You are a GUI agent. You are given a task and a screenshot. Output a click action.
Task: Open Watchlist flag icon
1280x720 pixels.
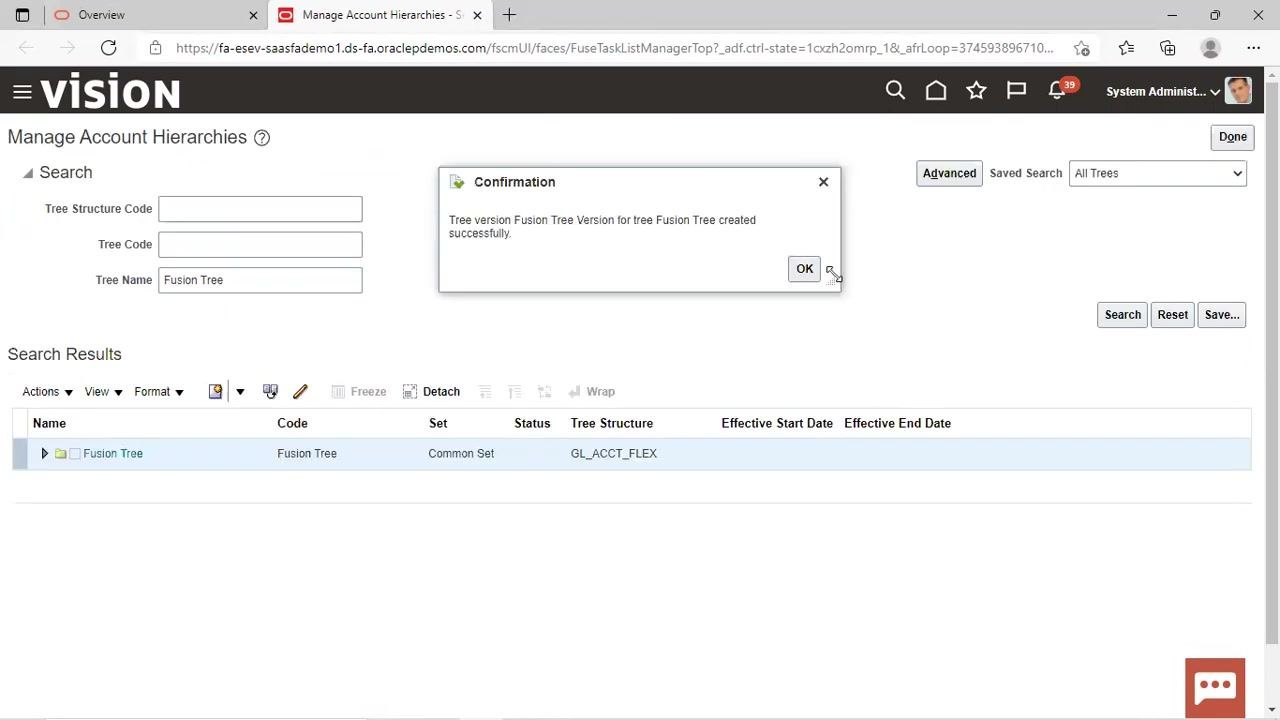point(1016,91)
